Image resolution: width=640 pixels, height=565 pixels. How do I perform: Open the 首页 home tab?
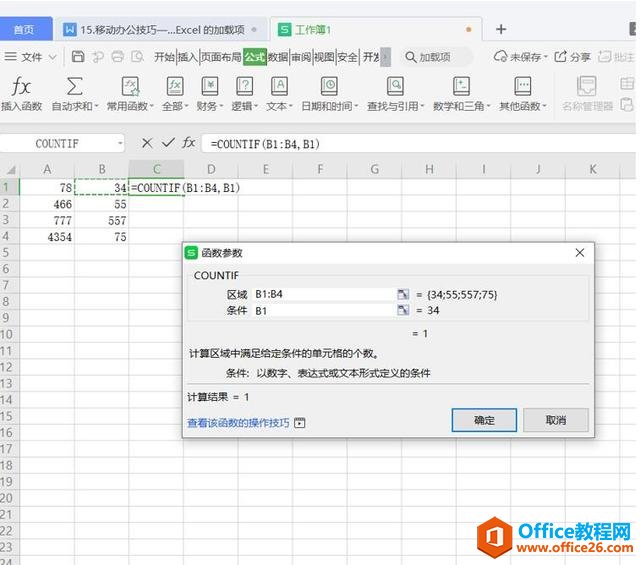(x=24, y=29)
